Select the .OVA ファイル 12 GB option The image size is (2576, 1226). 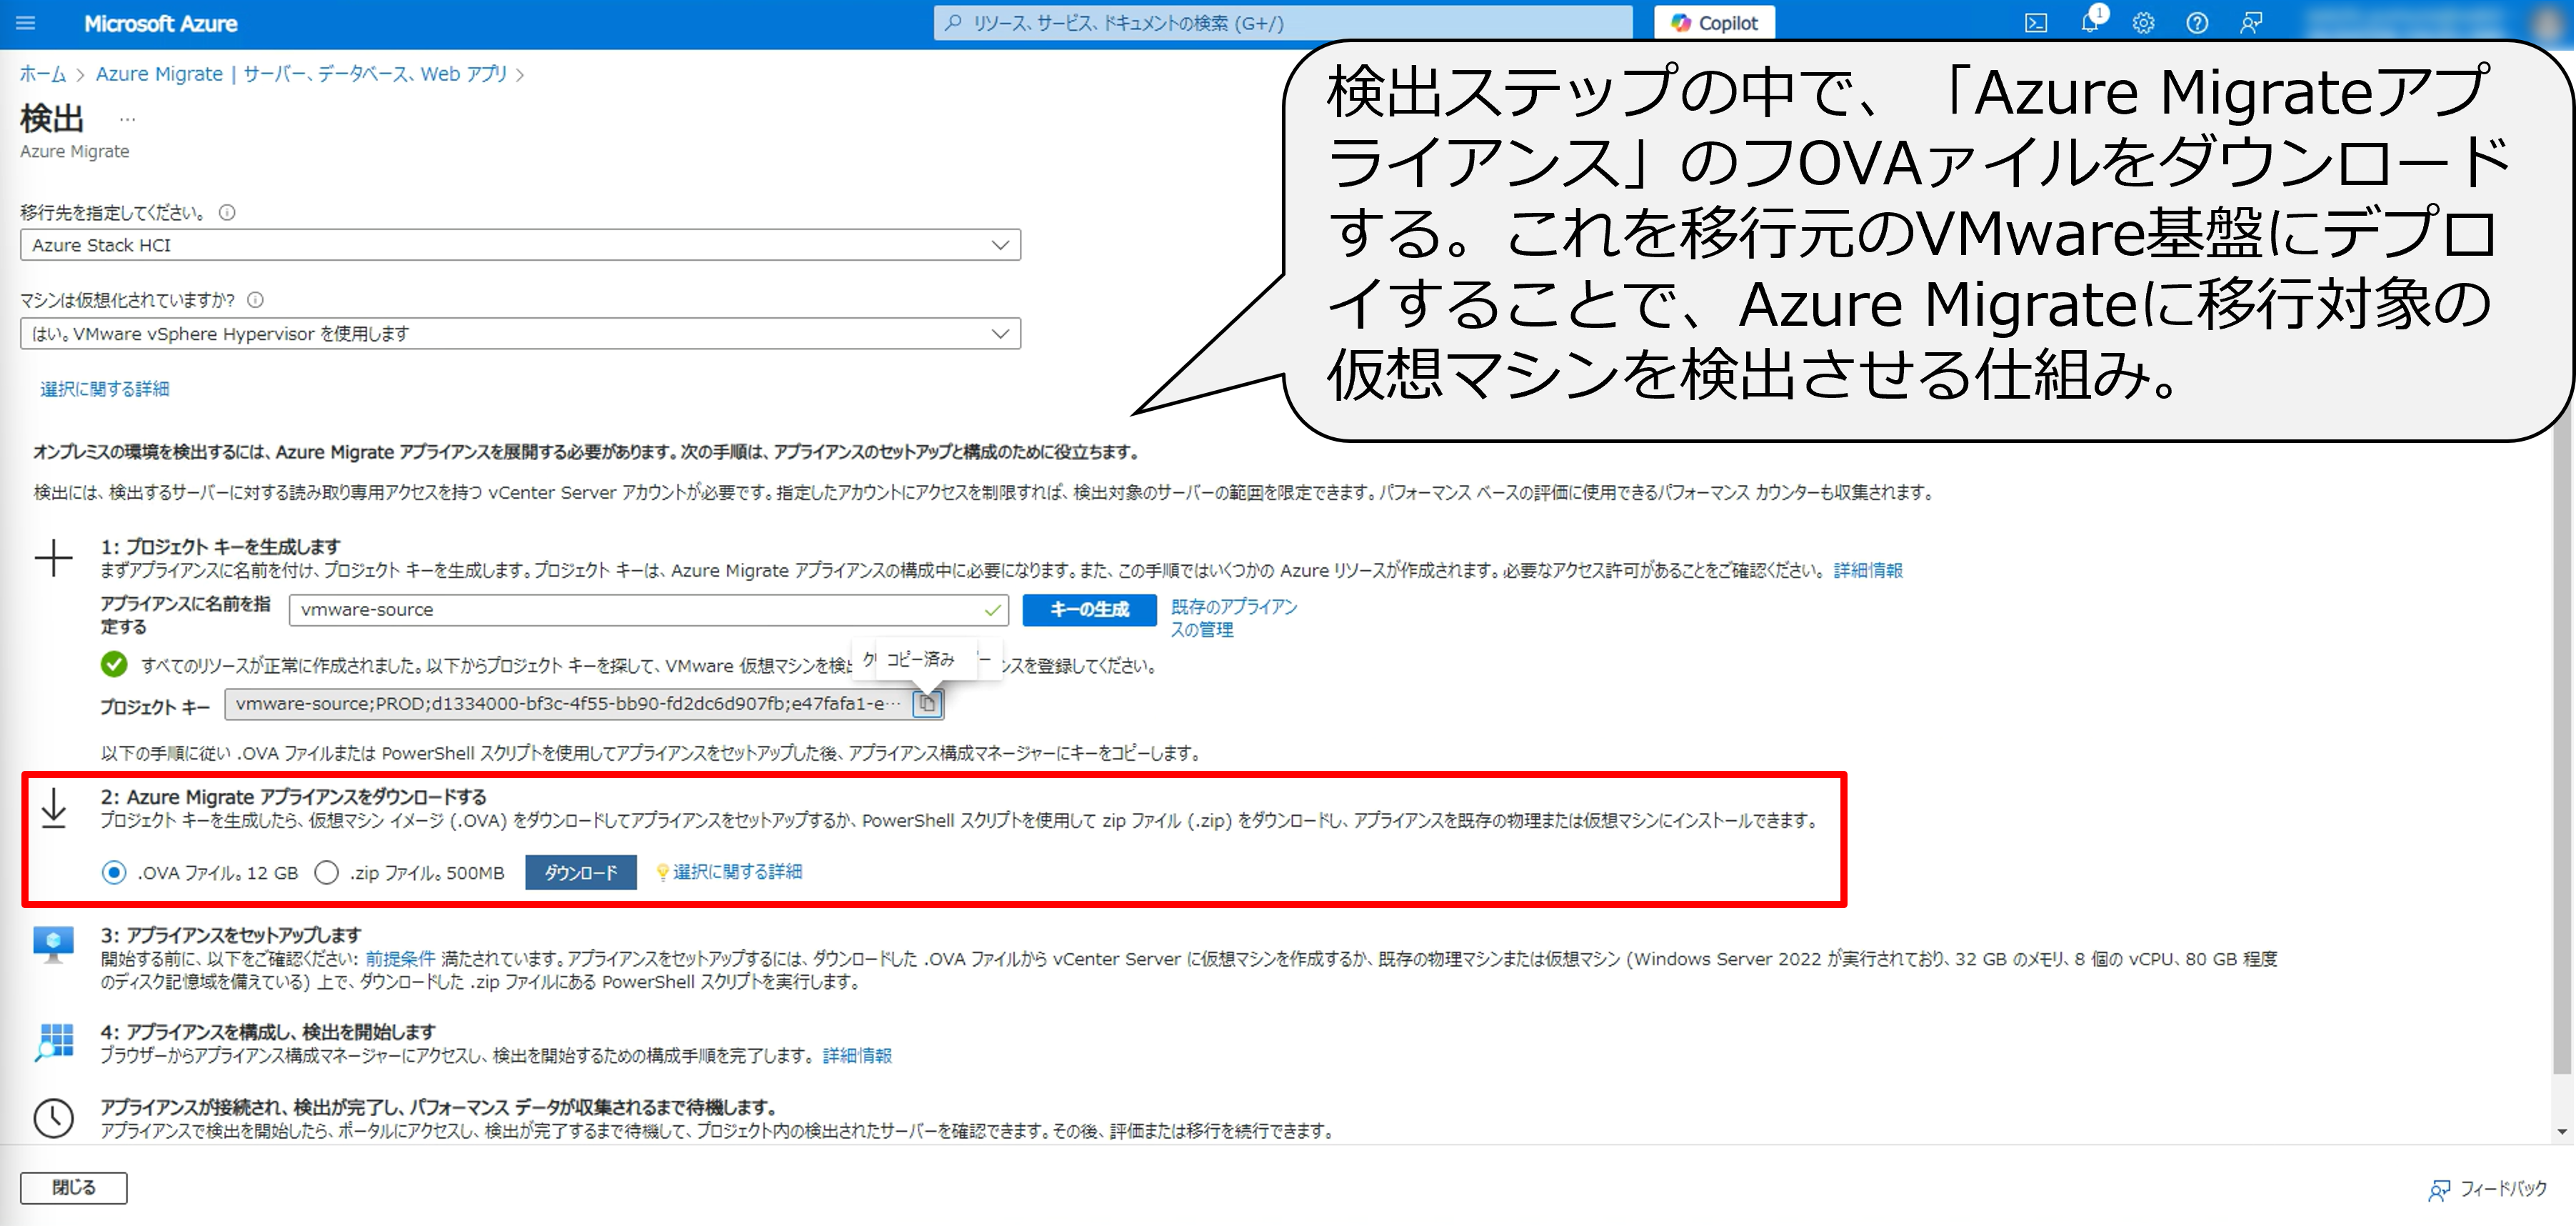(x=114, y=872)
